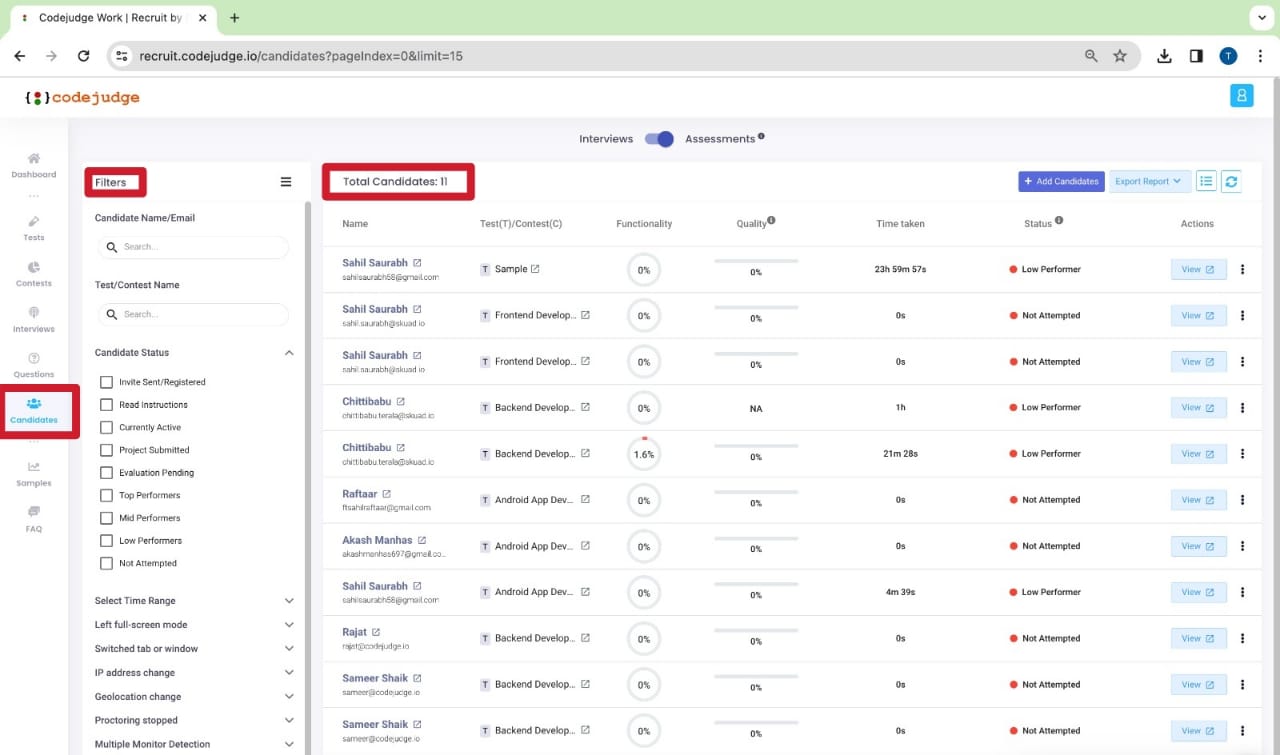This screenshot has height=755, width=1280.
Task: Open the list view columns icon
Action: (x=1206, y=181)
